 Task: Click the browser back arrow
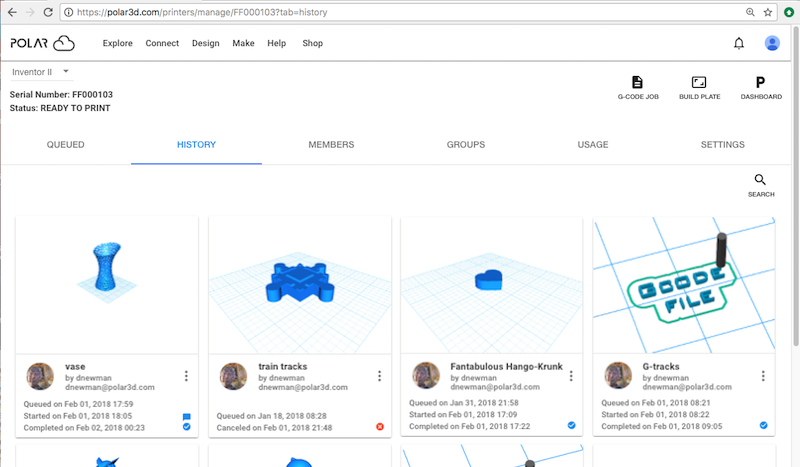pyautogui.click(x=12, y=12)
